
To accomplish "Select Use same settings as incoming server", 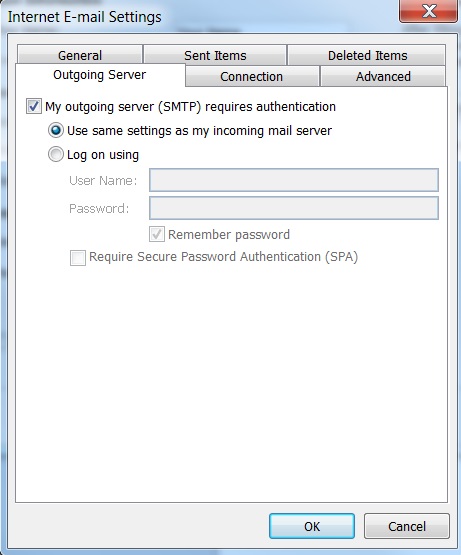I will click(56, 130).
